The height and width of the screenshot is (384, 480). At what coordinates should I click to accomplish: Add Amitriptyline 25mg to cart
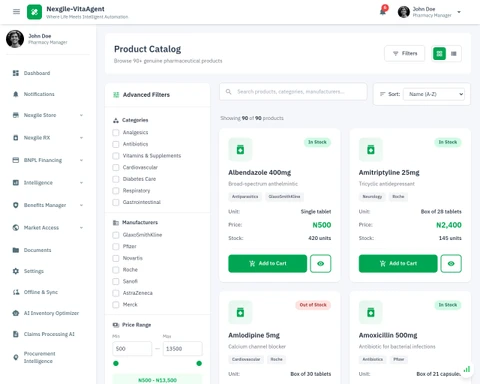(398, 263)
